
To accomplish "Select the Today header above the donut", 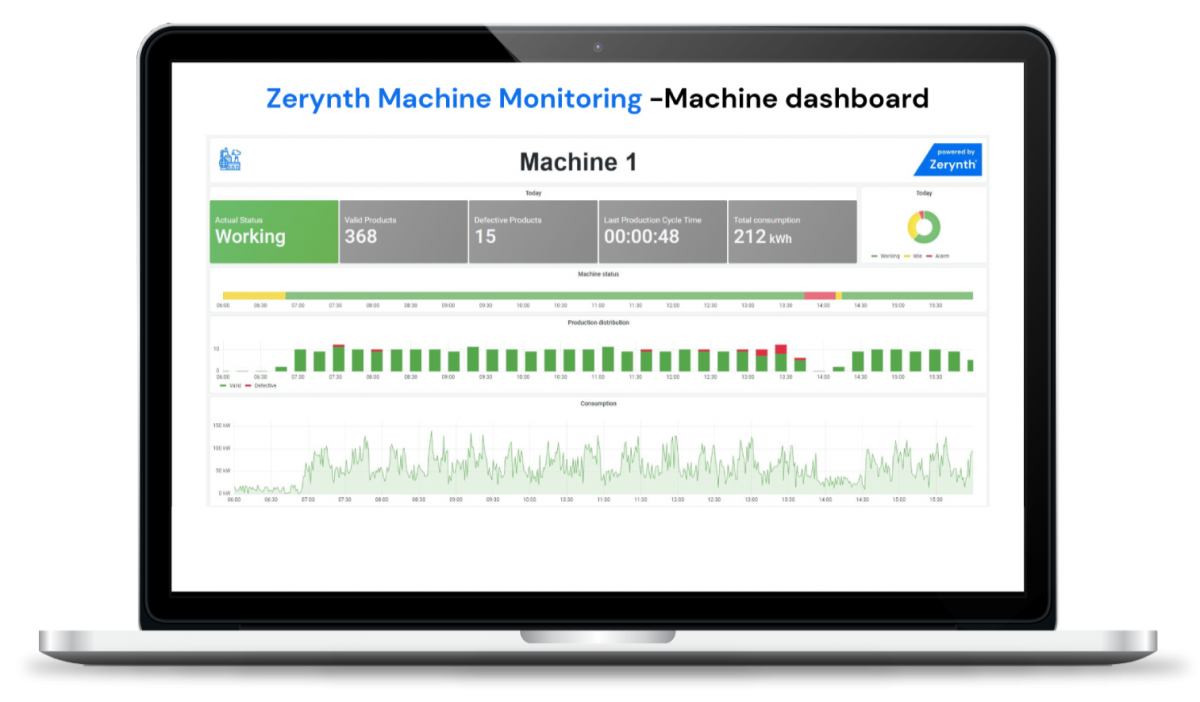I will [924, 192].
